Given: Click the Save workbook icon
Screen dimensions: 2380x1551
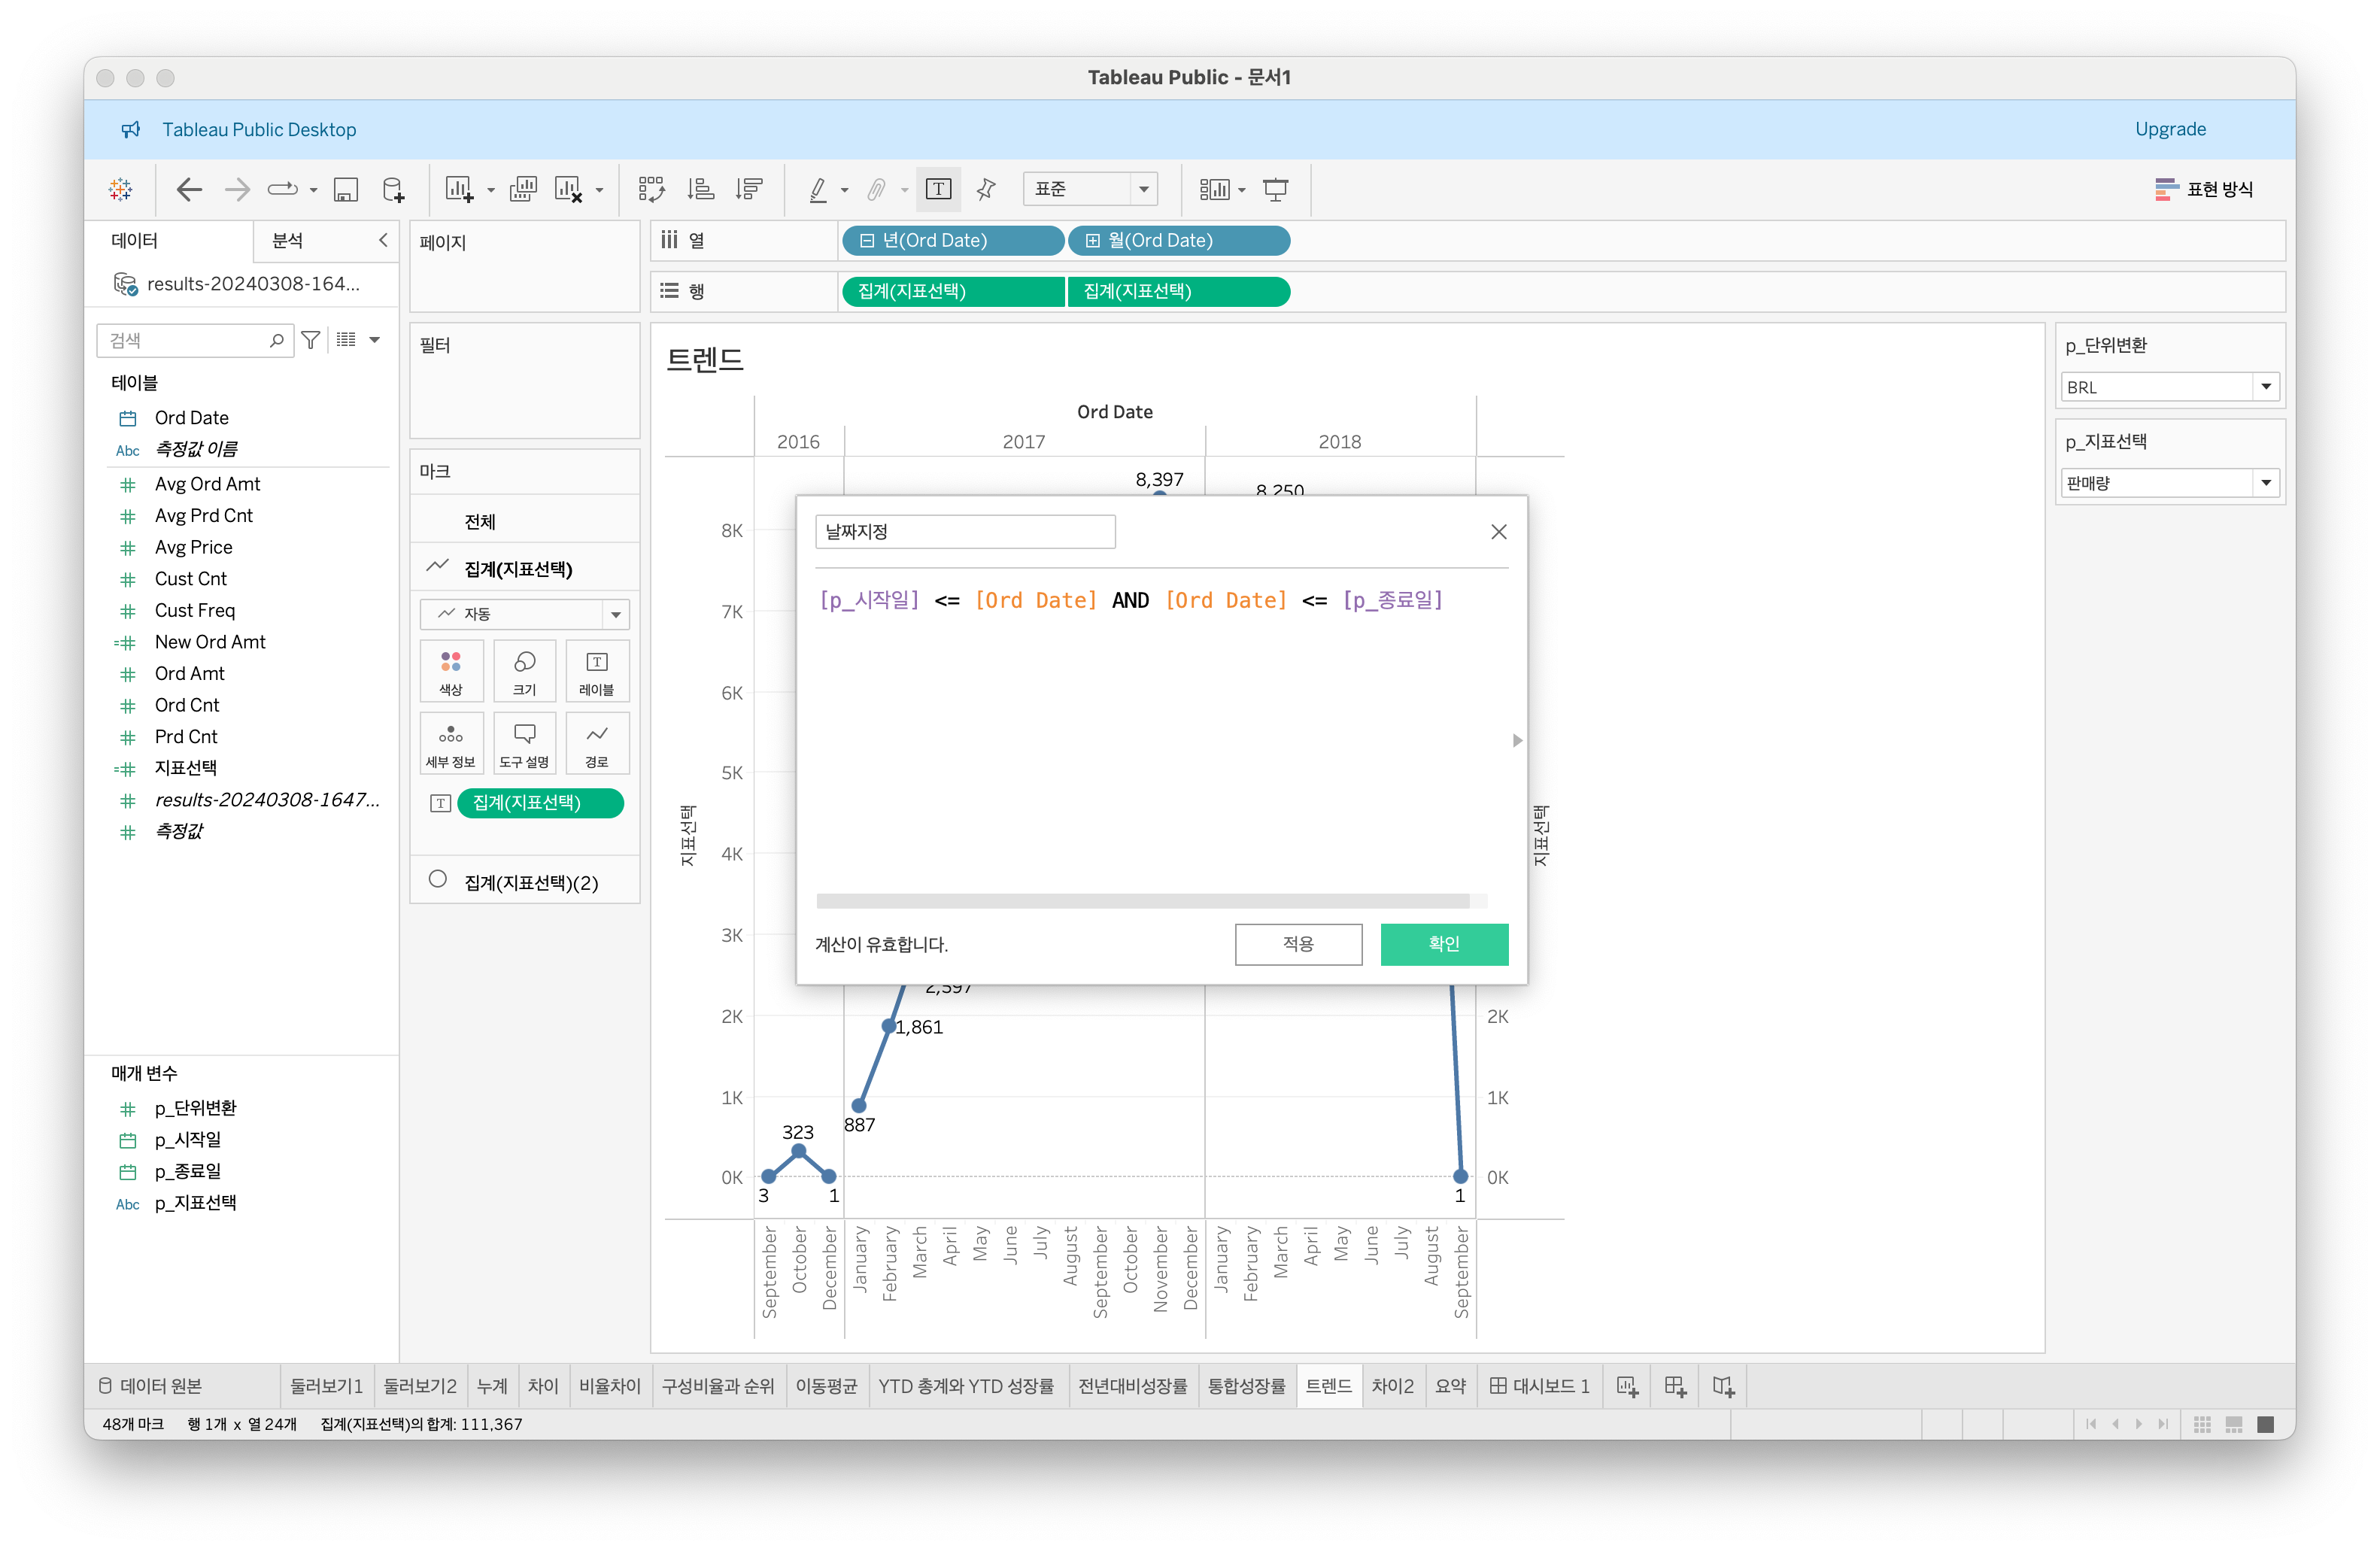Looking at the screenshot, I should click(346, 189).
